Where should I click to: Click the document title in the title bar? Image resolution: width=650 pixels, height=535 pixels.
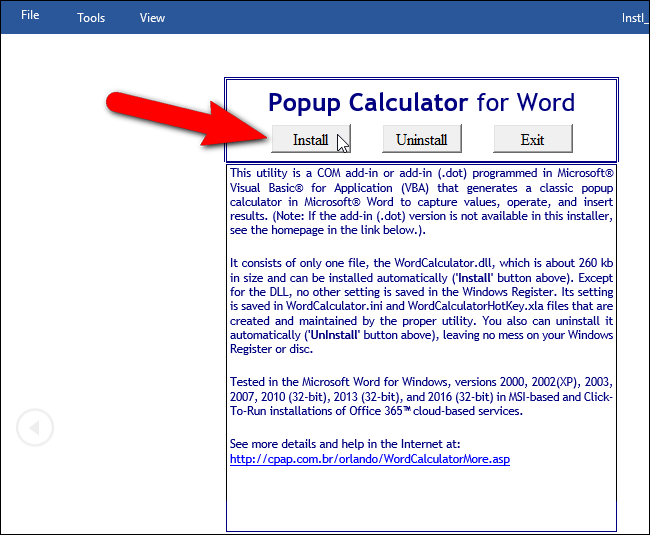[635, 18]
